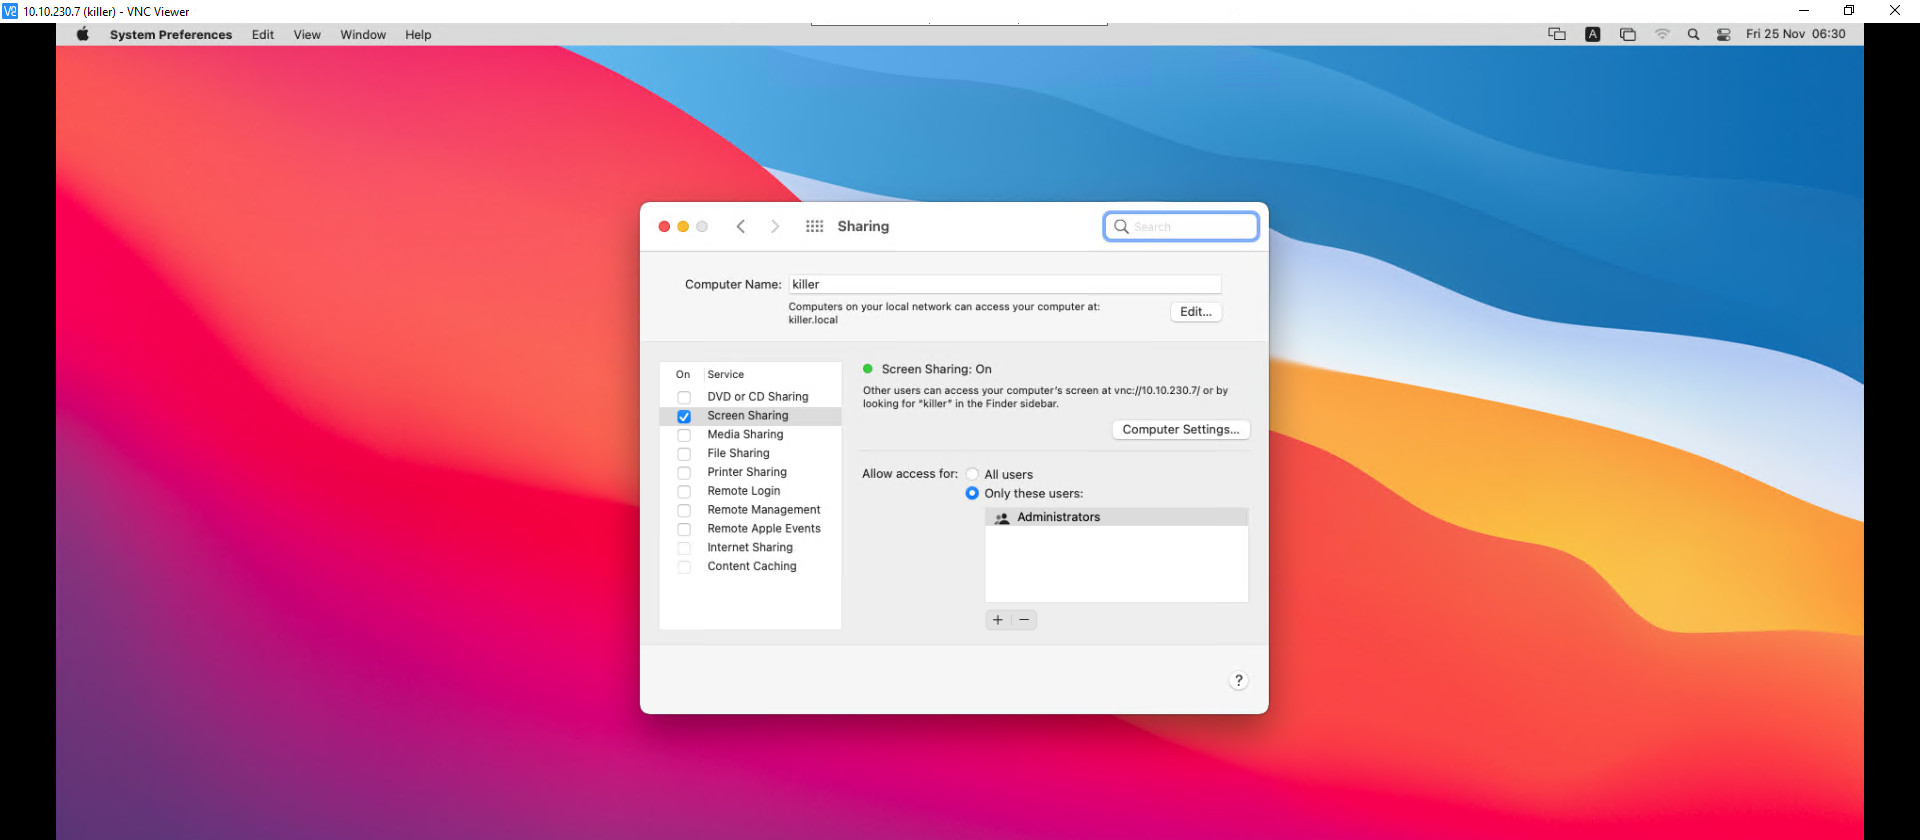
Task: Select Printer Sharing service row
Action: click(x=750, y=472)
